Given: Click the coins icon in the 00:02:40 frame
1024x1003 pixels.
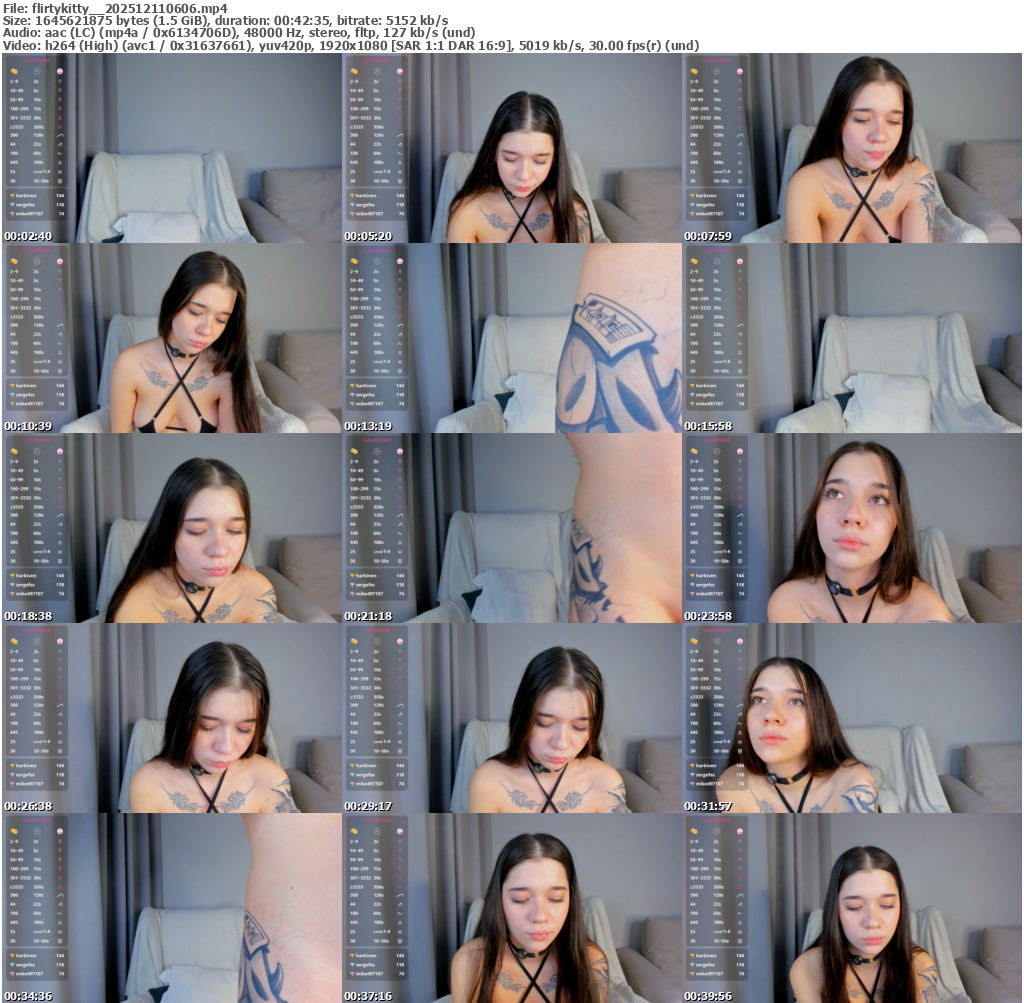Looking at the screenshot, I should [x=15, y=72].
